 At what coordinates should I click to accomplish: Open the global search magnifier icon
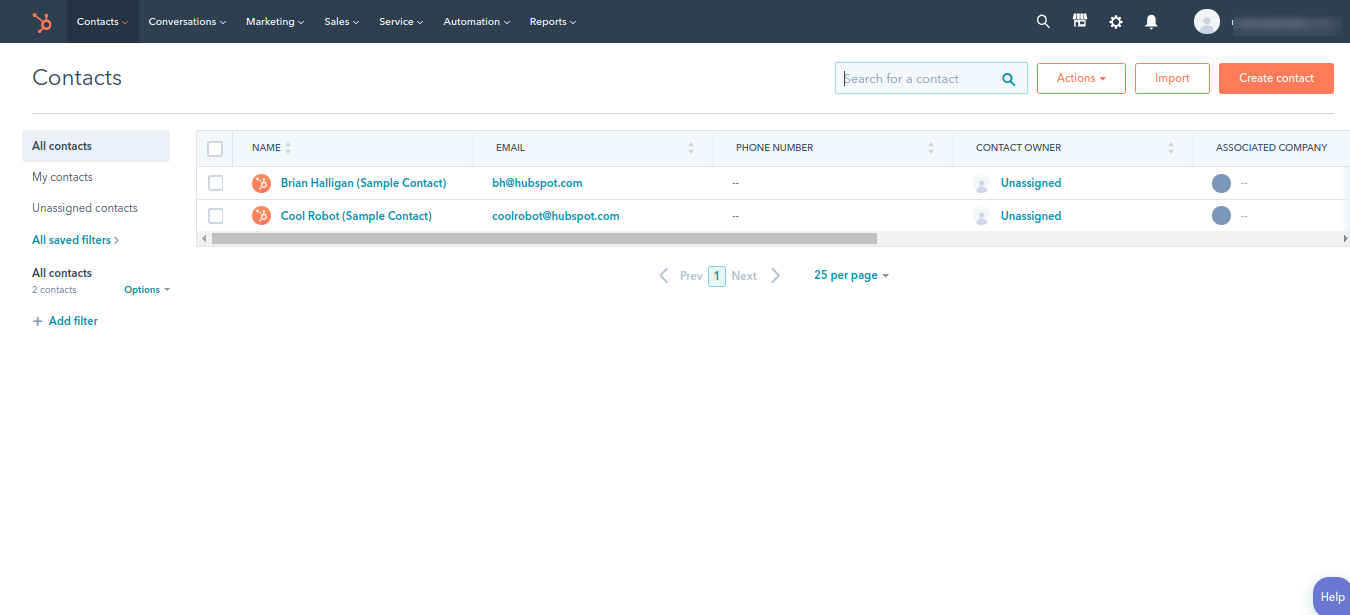coord(1043,21)
